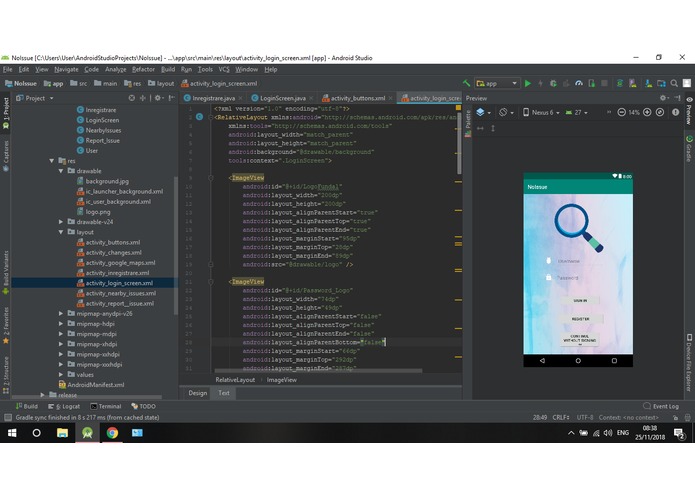Viewport: 695px width, 494px height.
Task: Run the app with green play button
Action: pyautogui.click(x=527, y=83)
